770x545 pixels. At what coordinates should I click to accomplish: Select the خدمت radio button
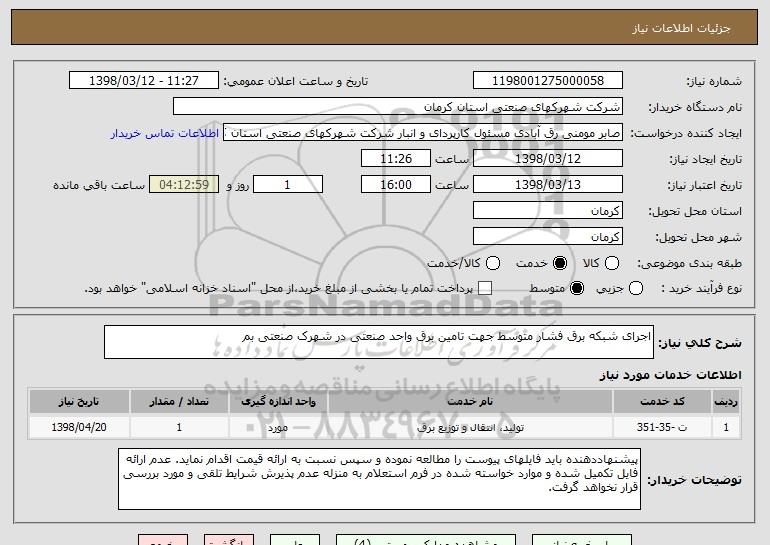559,263
